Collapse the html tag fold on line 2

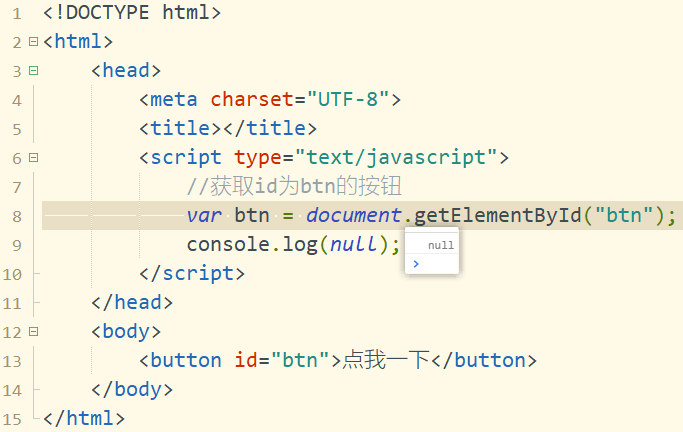pos(33,42)
